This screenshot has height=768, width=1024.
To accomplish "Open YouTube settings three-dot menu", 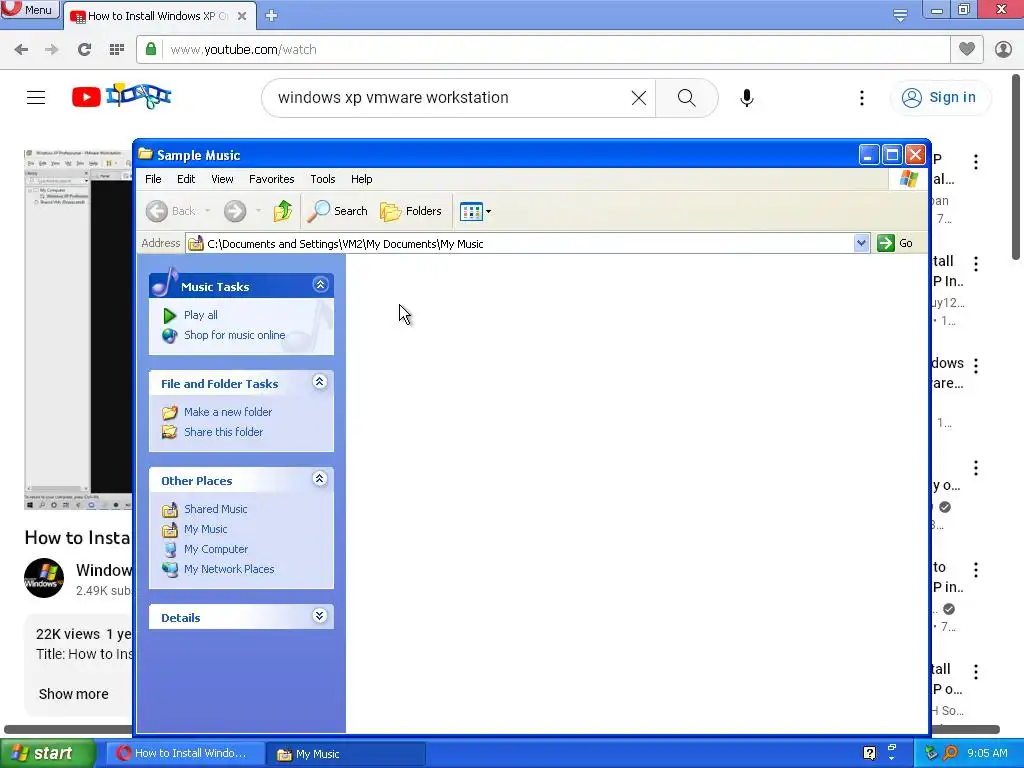I will (862, 98).
